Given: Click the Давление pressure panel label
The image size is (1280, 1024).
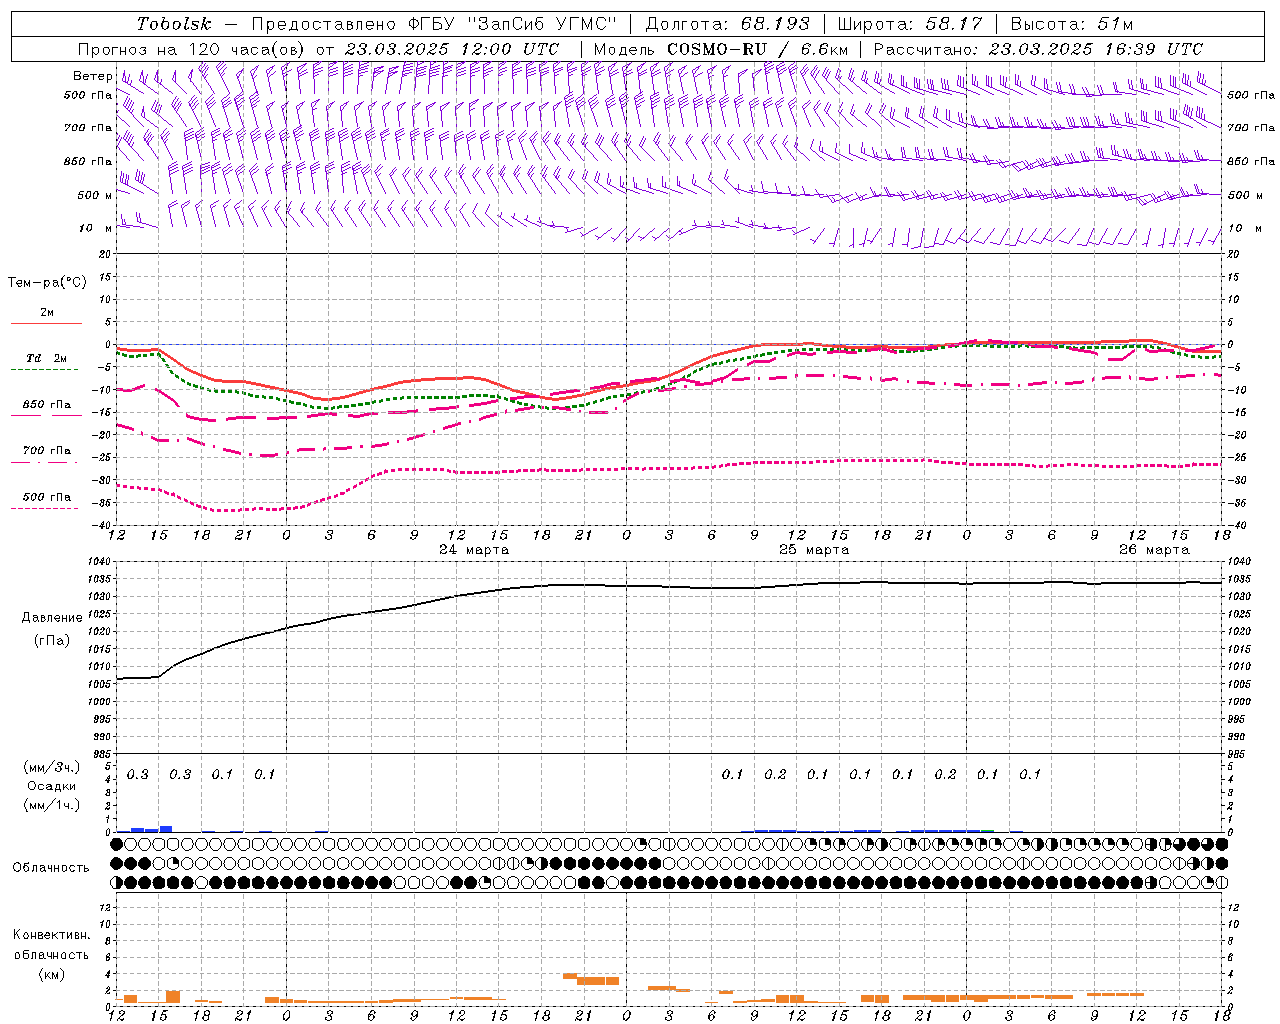Looking at the screenshot, I should coord(52,618).
